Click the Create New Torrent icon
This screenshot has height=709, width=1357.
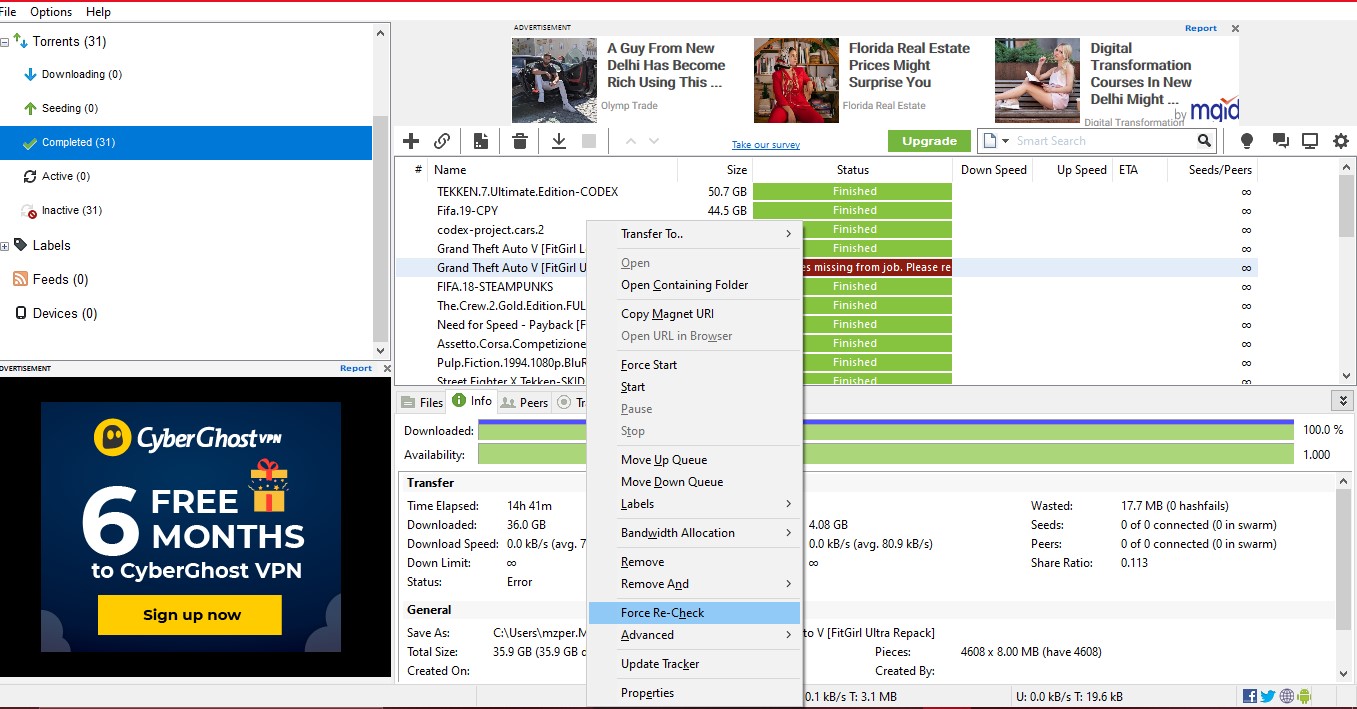481,141
